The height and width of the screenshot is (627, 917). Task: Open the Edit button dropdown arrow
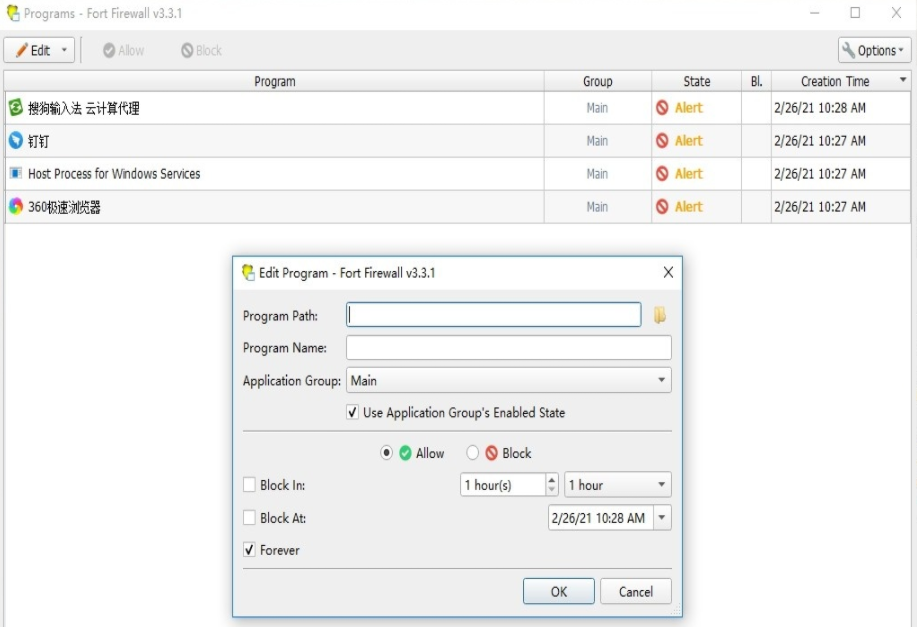[64, 50]
